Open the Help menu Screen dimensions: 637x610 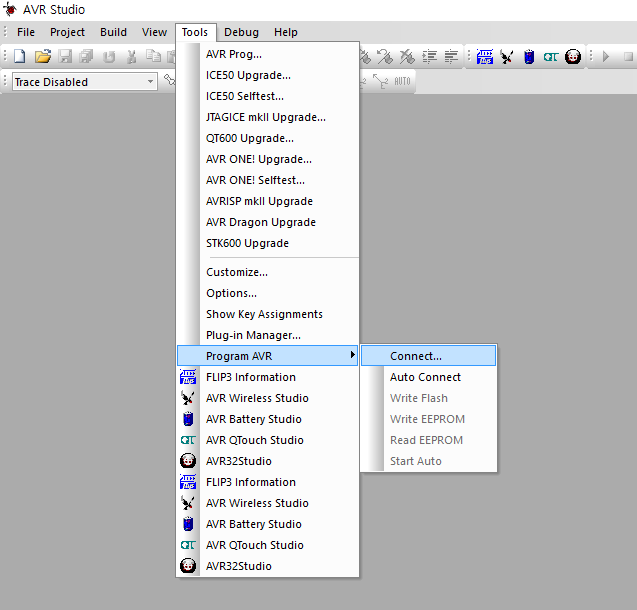(286, 32)
